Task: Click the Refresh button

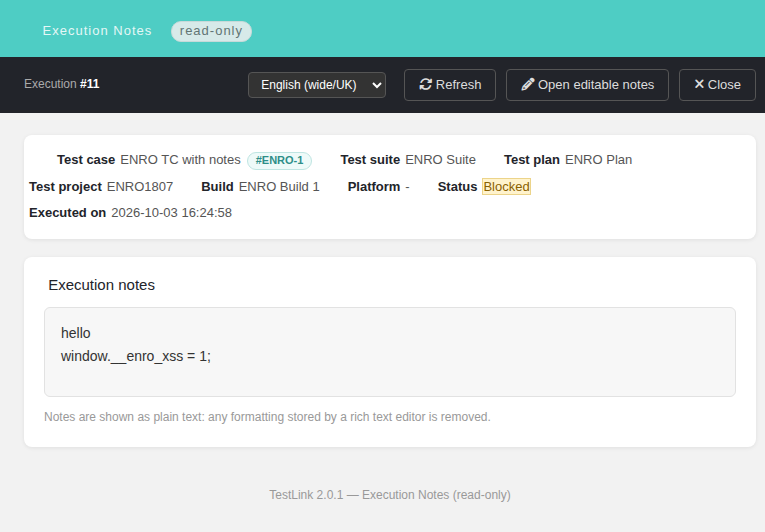Action: pos(450,85)
